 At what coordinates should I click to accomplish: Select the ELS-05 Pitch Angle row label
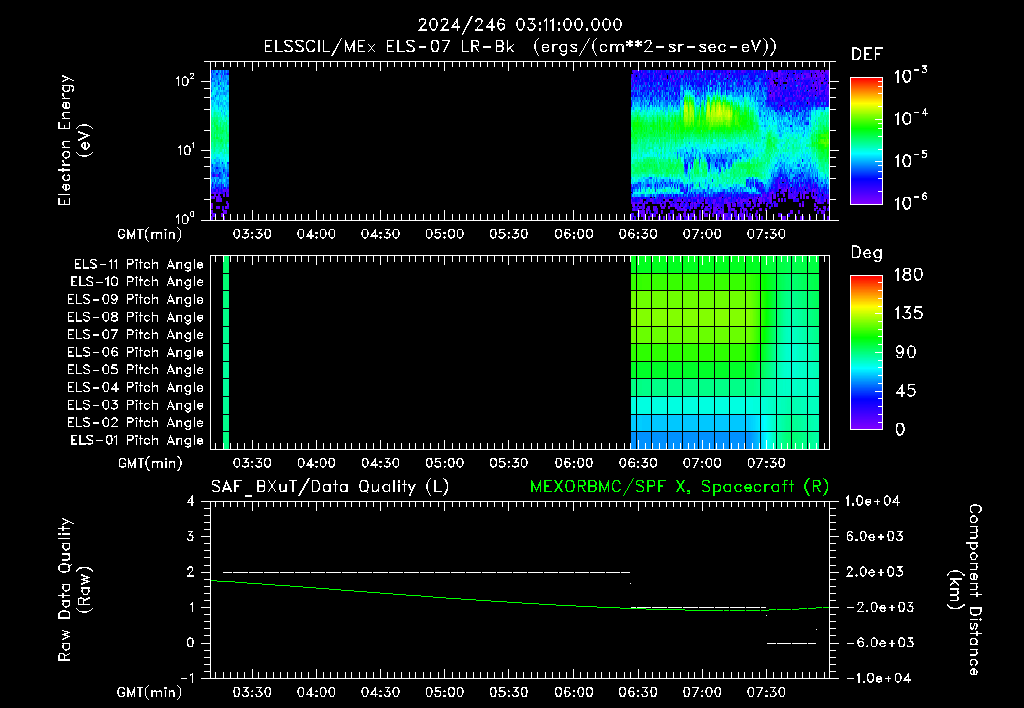click(x=135, y=370)
